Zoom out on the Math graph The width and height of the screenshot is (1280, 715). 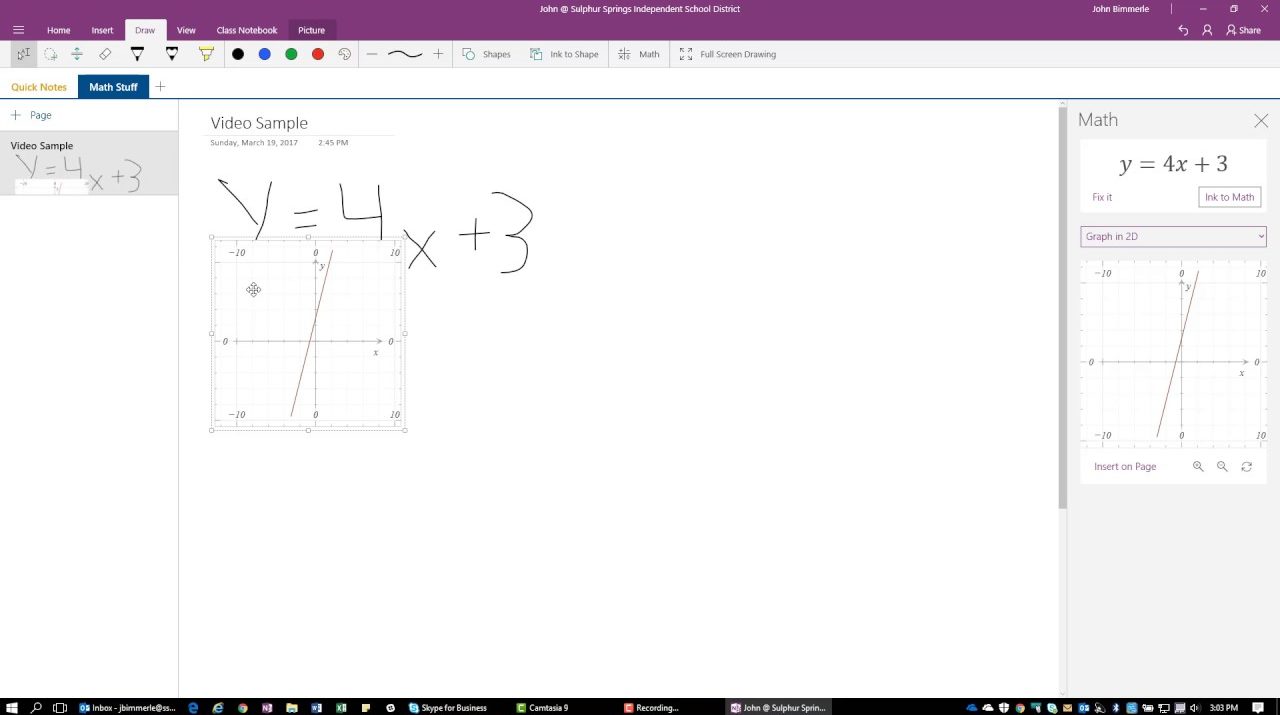(1222, 467)
